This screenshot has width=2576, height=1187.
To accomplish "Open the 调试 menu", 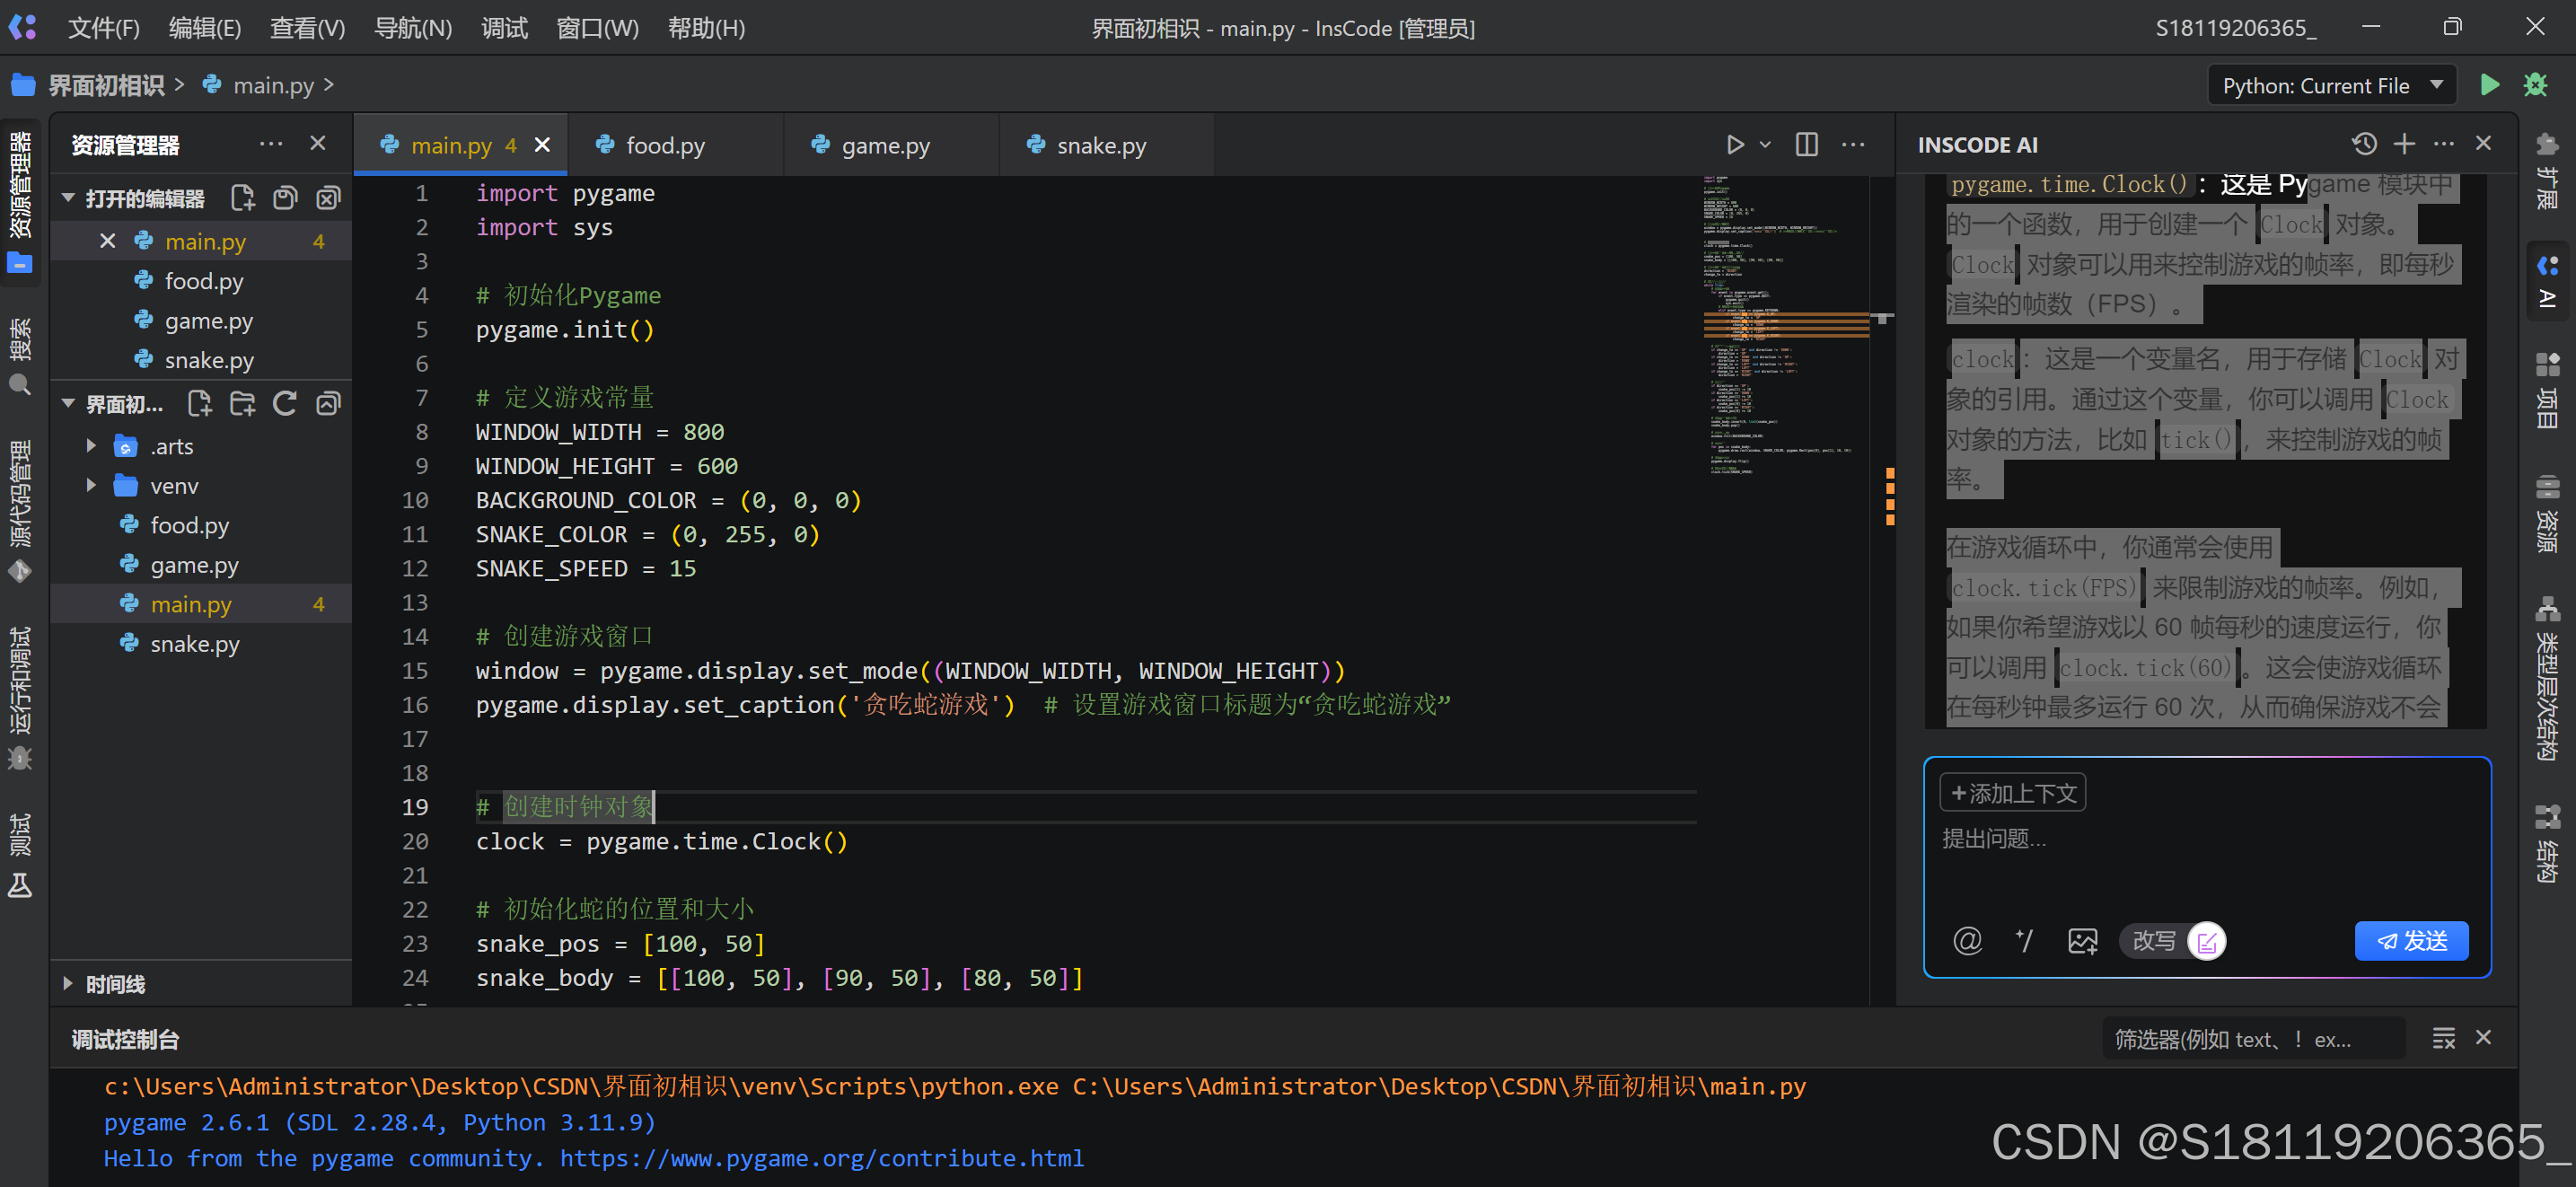I will pyautogui.click(x=504, y=28).
